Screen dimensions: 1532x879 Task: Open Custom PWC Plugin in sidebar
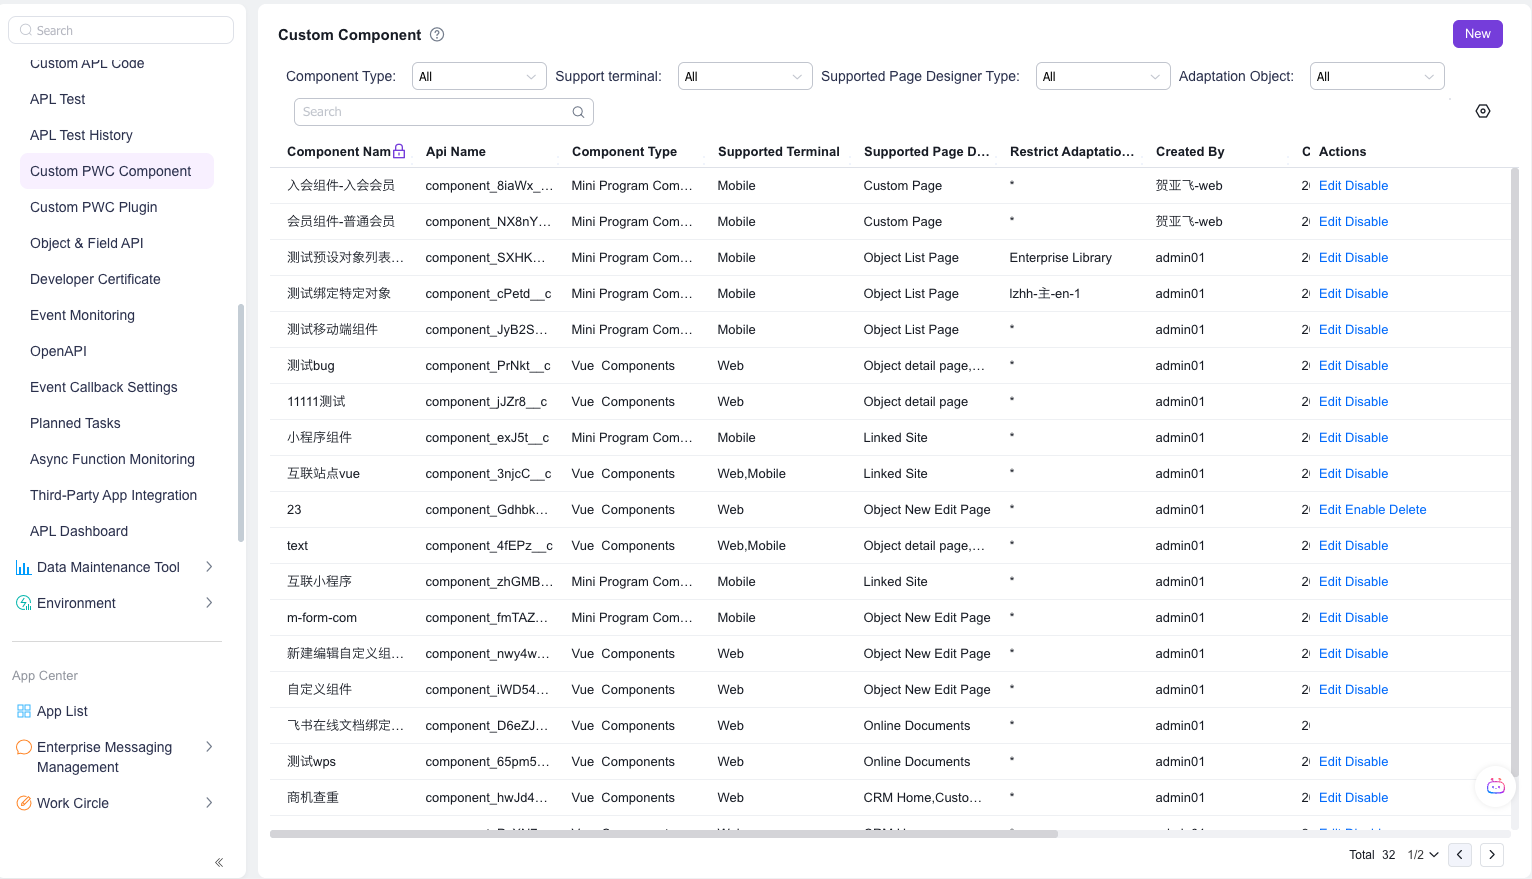[94, 207]
